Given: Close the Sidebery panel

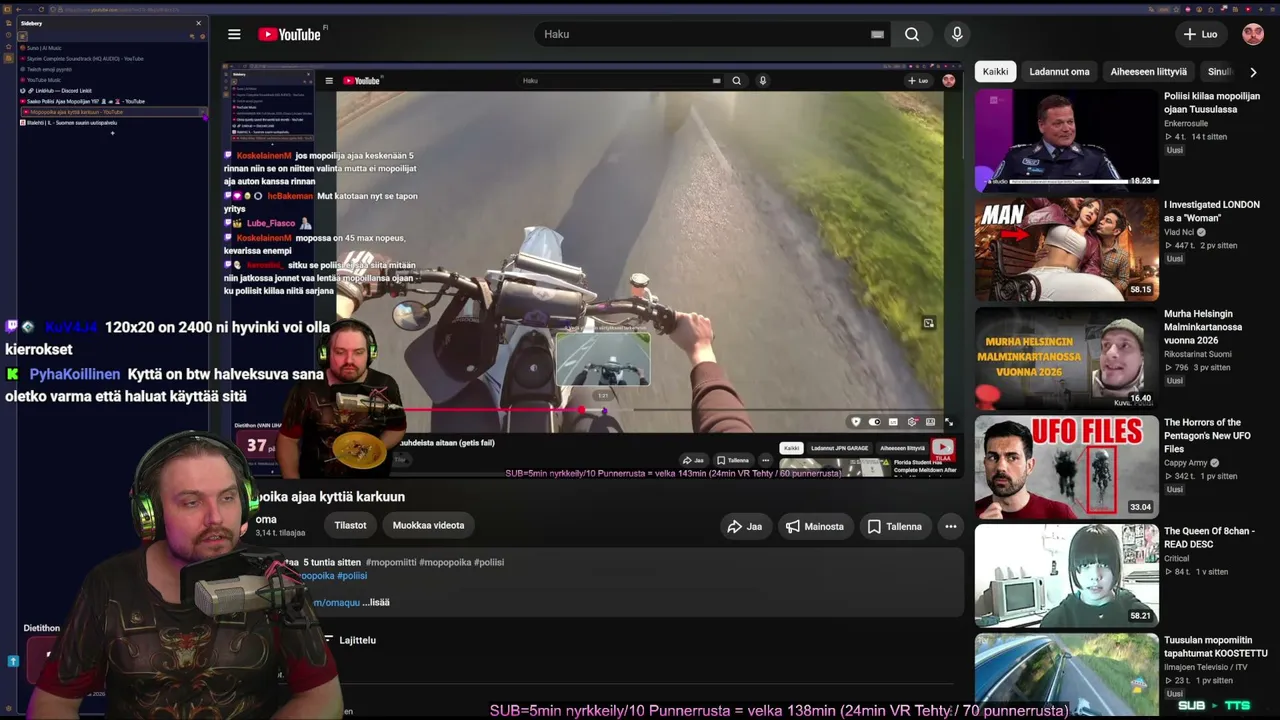Looking at the screenshot, I should tap(198, 23).
